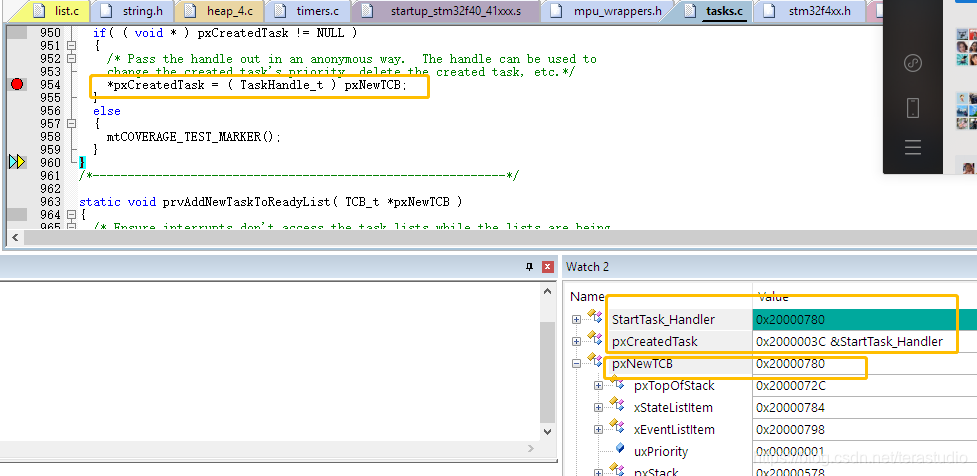
Task: Click right arrow of bottom-left horizontal scrollbar
Action: (531, 448)
